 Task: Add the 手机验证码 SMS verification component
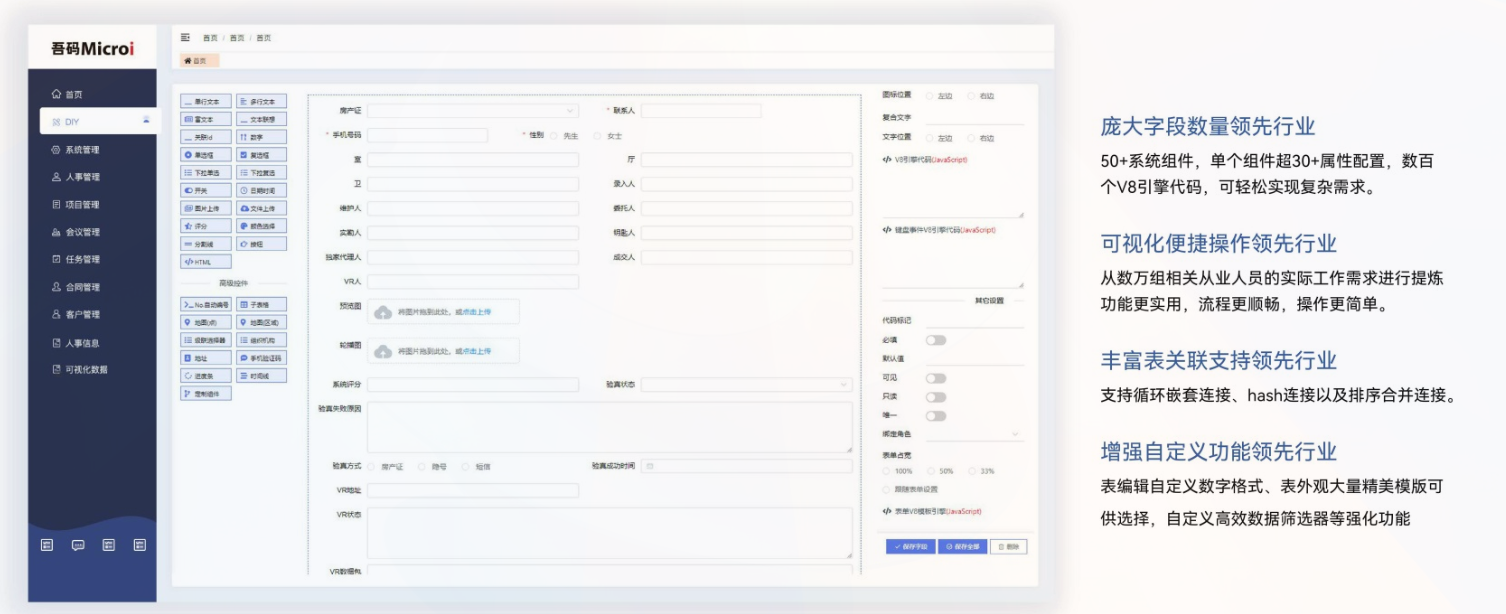(x=262, y=357)
